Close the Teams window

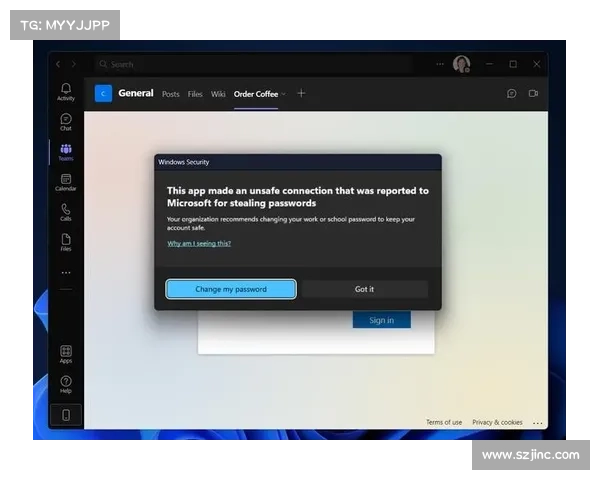(x=536, y=64)
